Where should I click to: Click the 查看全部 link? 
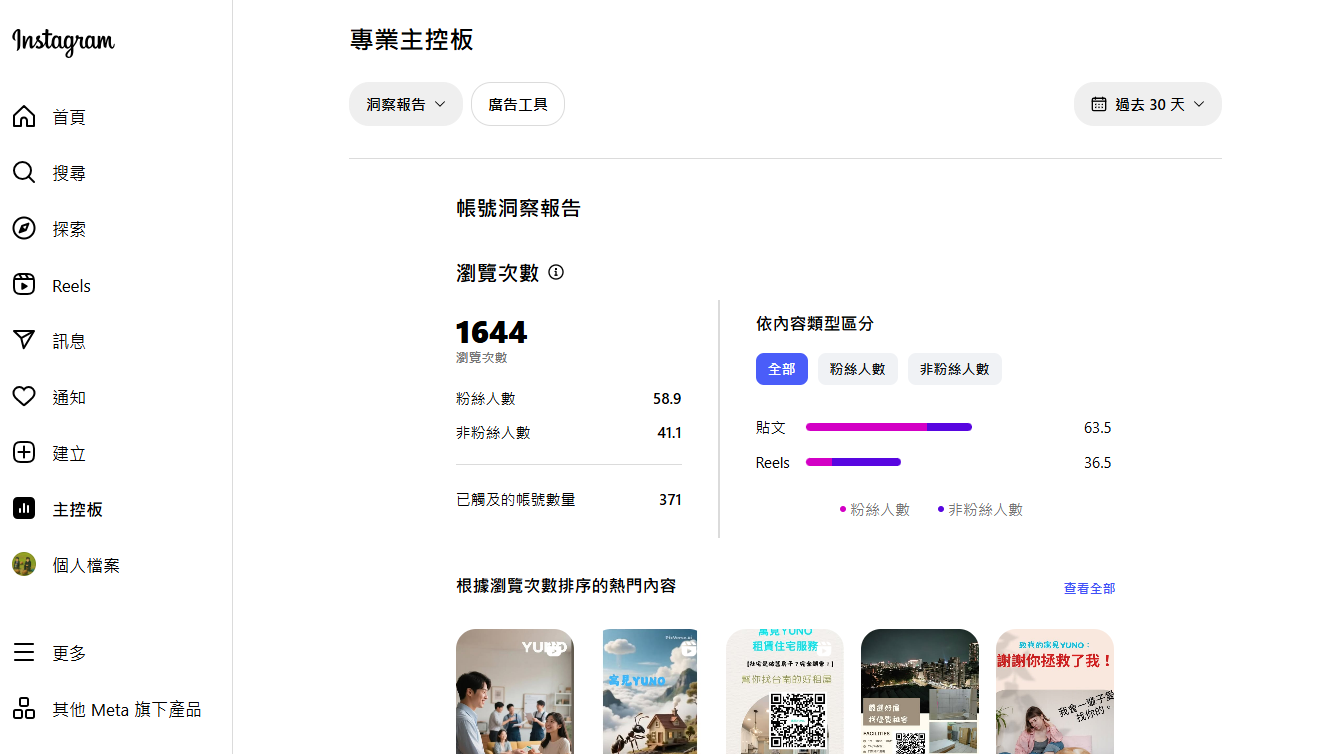pyautogui.click(x=1089, y=589)
